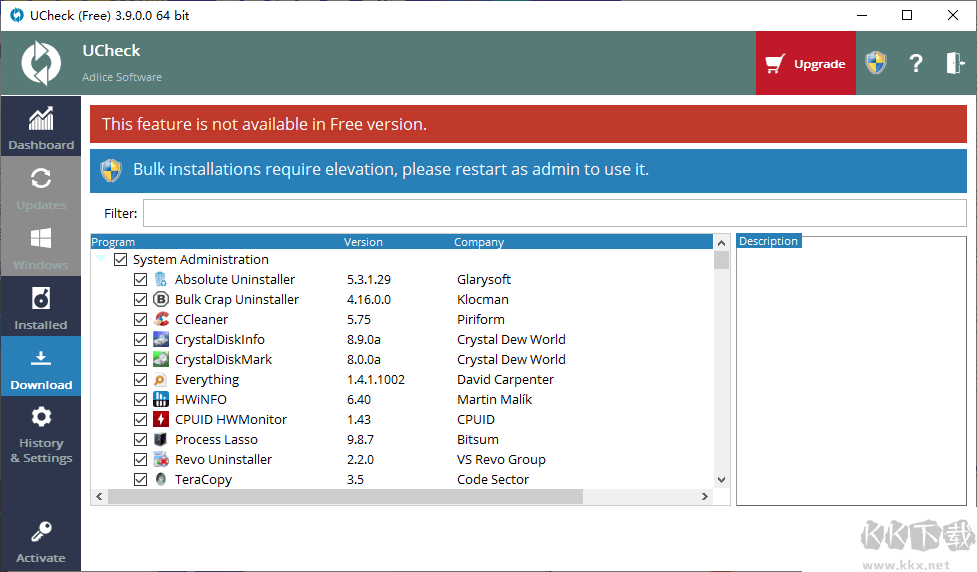Open the Installed programs section

click(x=41, y=306)
